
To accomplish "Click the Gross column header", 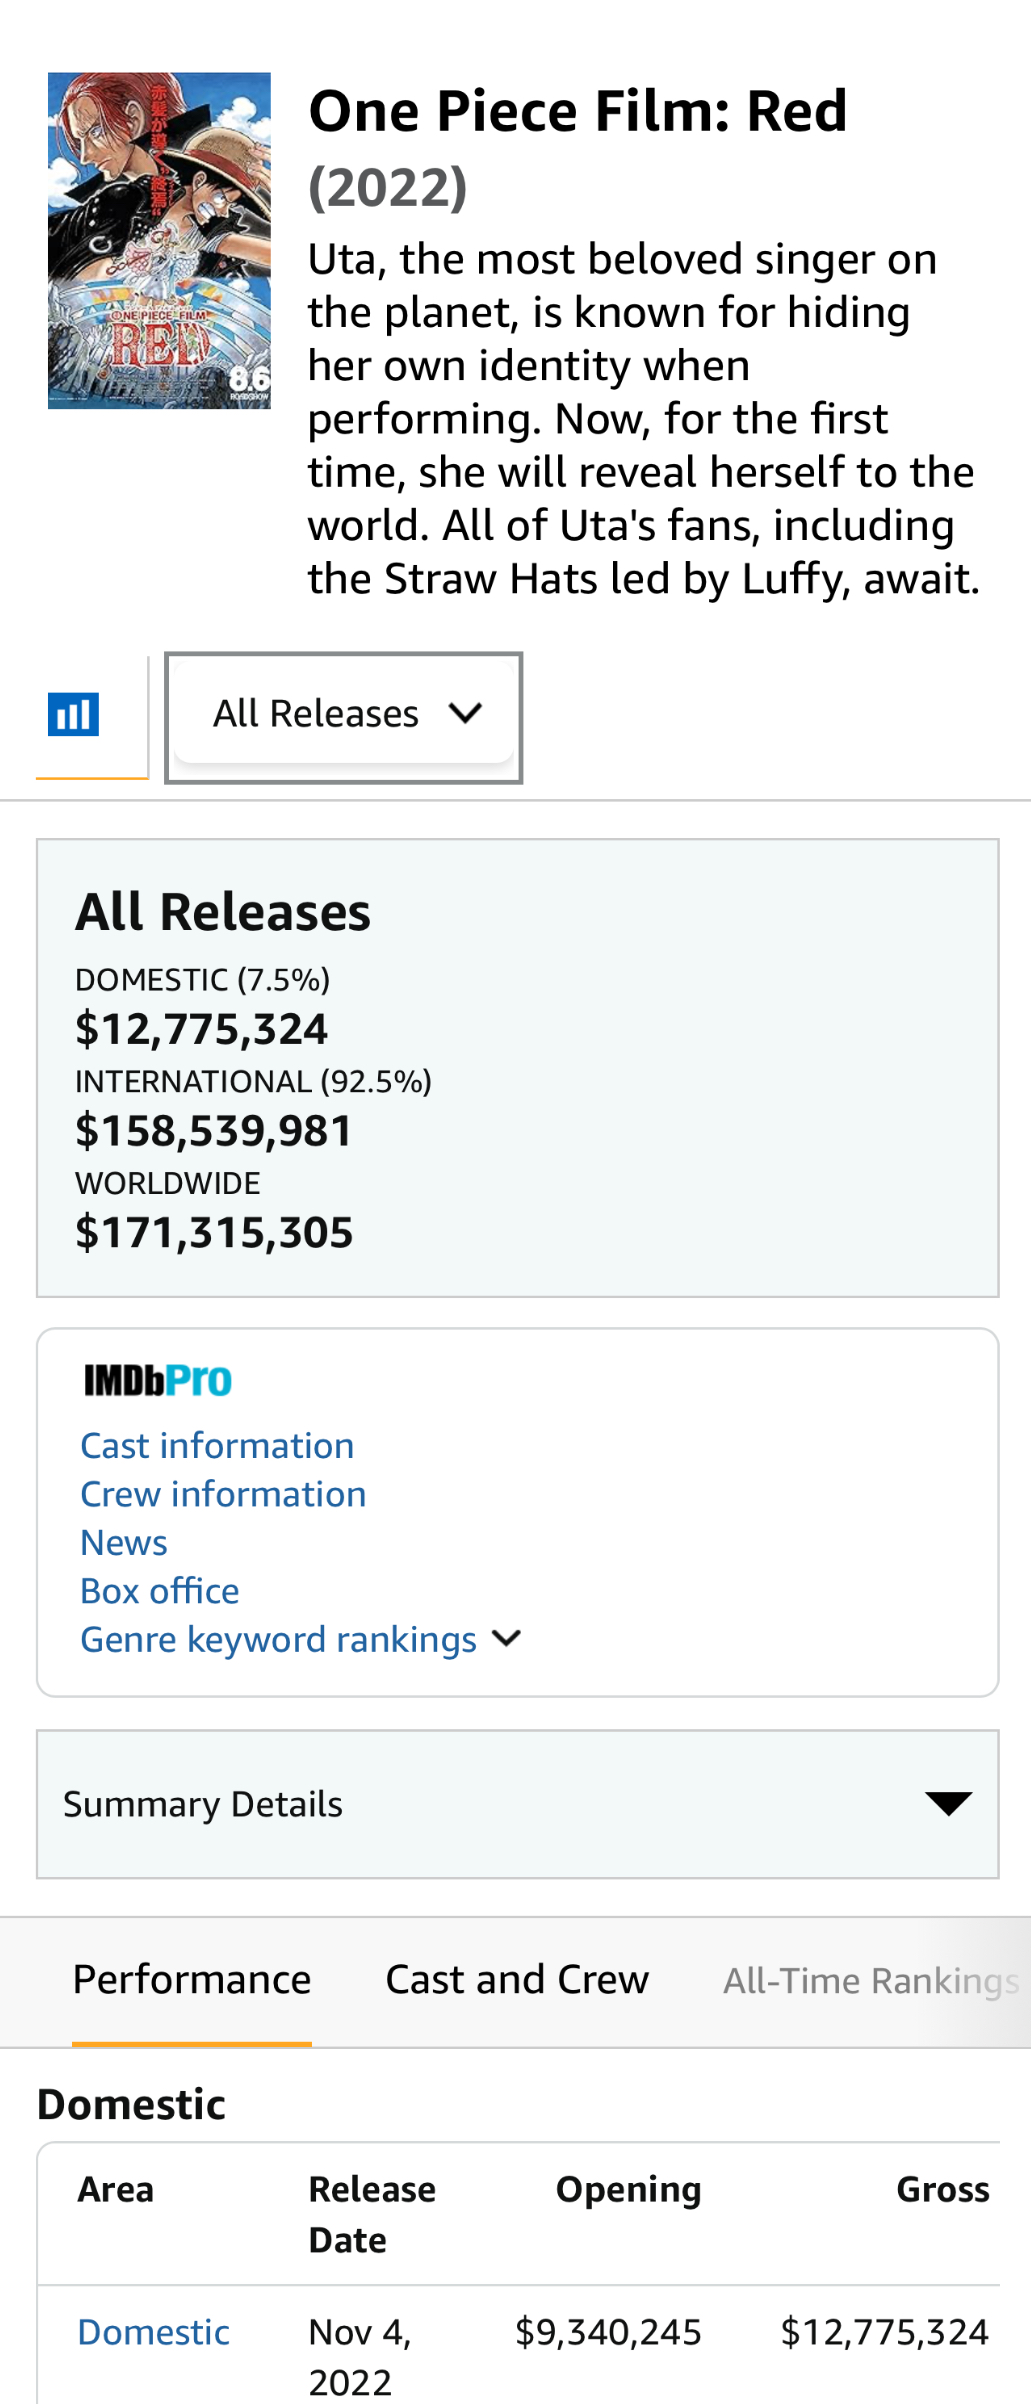I will click(x=943, y=2189).
